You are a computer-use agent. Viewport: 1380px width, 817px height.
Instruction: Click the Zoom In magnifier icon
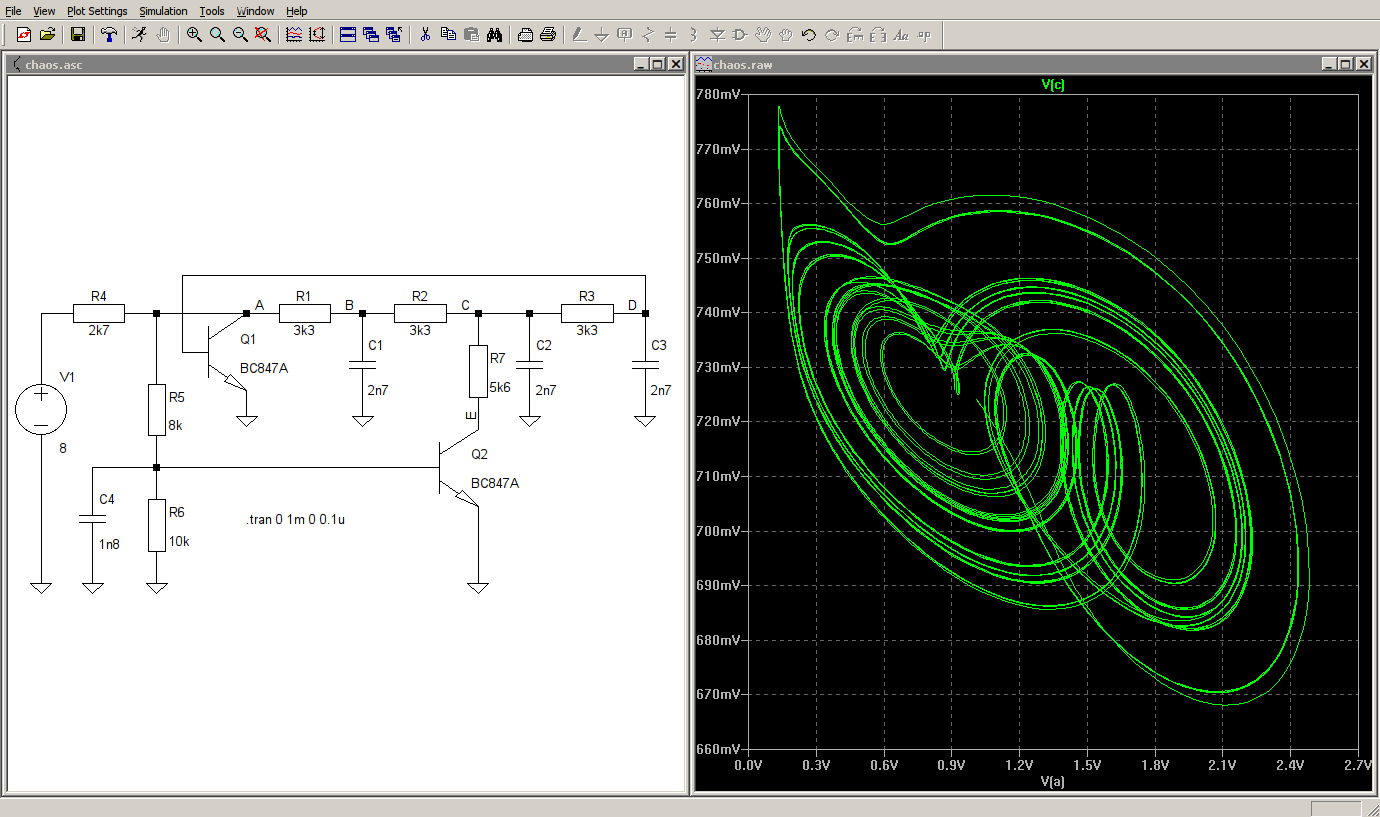194,34
